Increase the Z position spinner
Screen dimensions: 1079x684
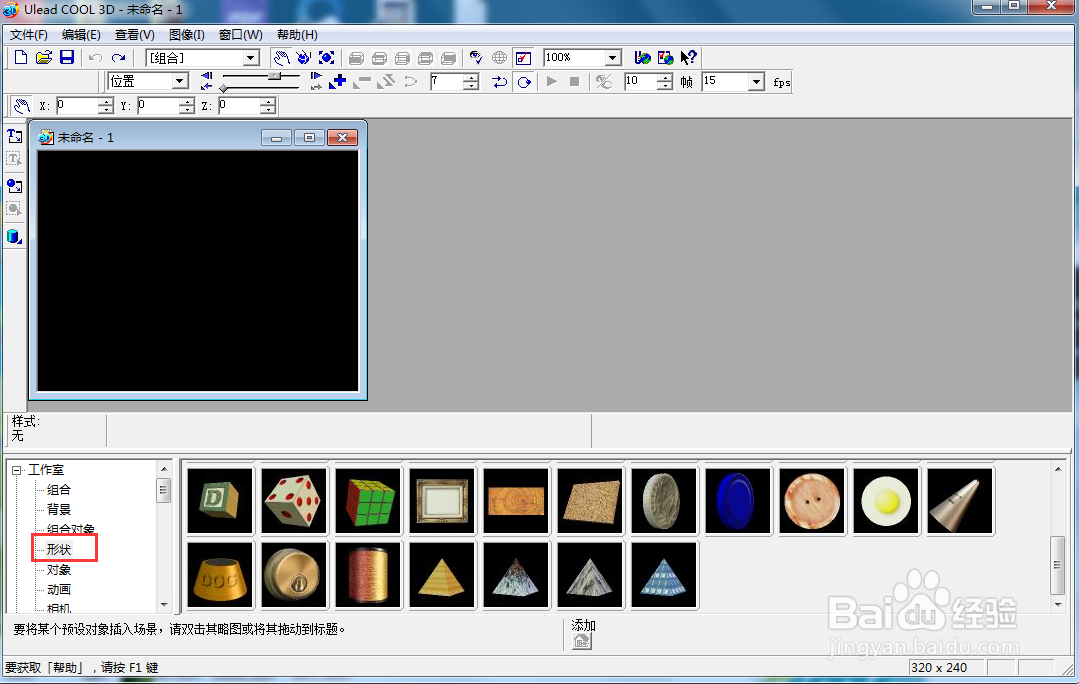click(x=268, y=102)
